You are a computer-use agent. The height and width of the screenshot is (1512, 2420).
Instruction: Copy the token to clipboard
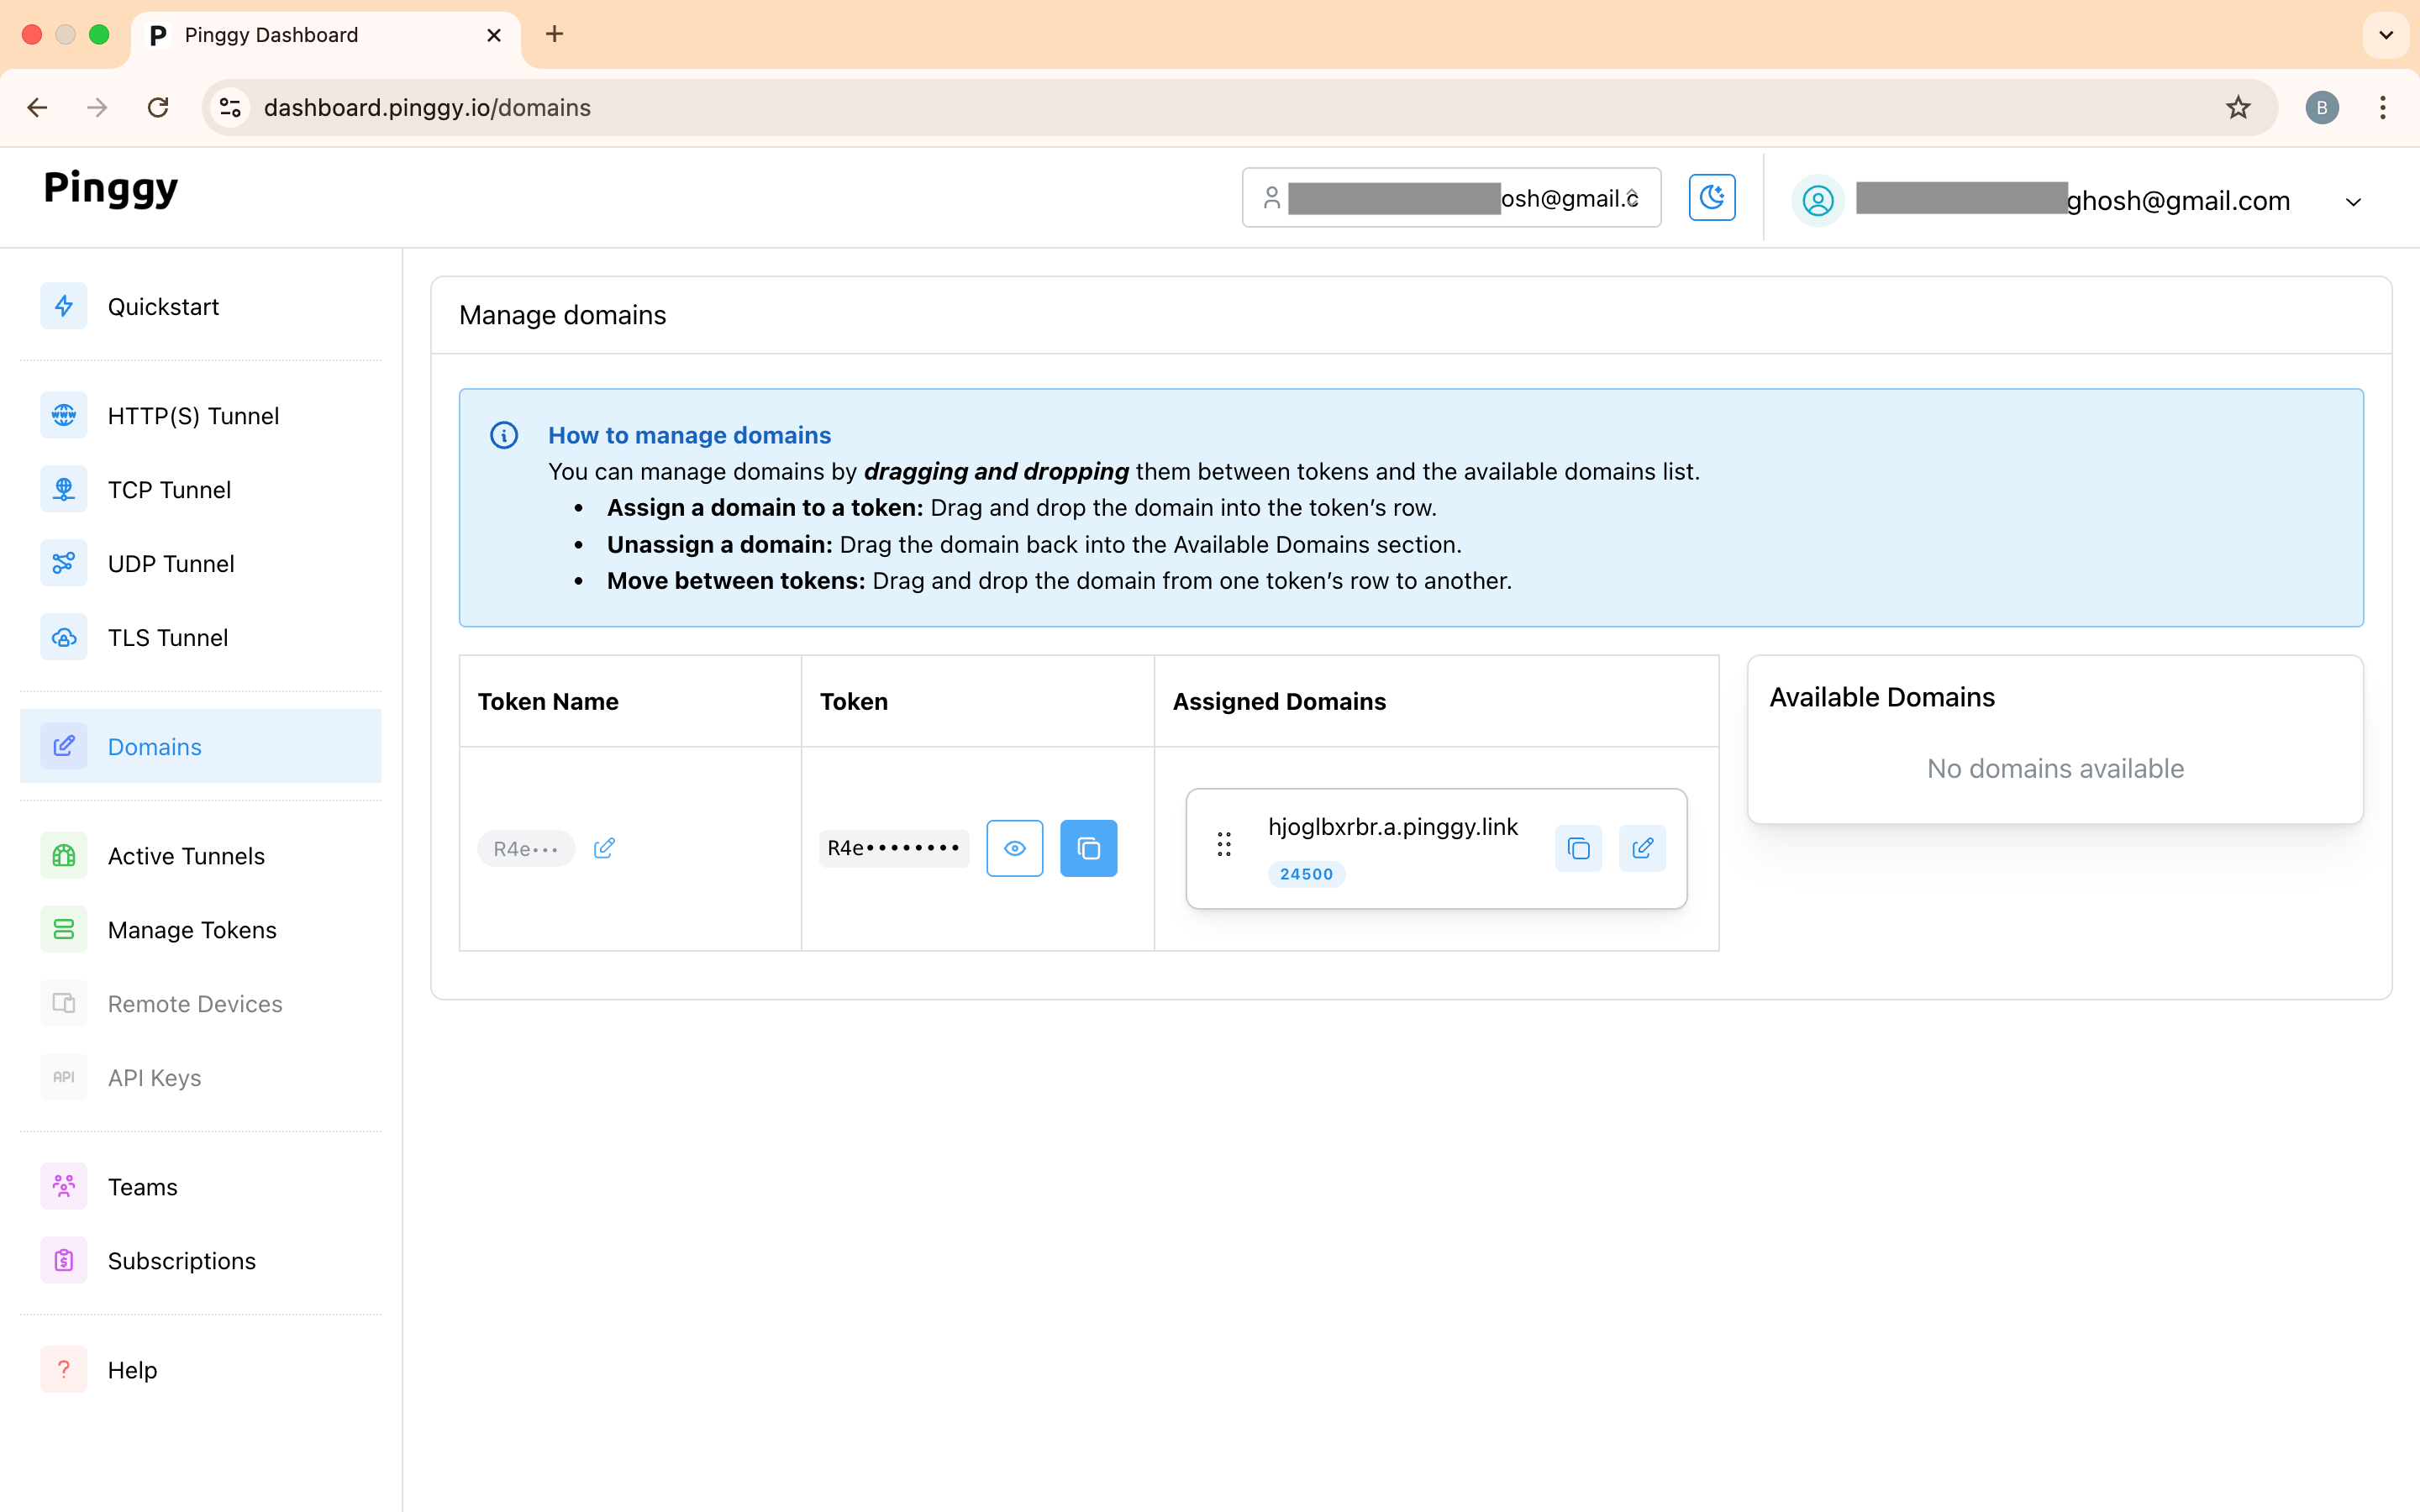(x=1088, y=848)
